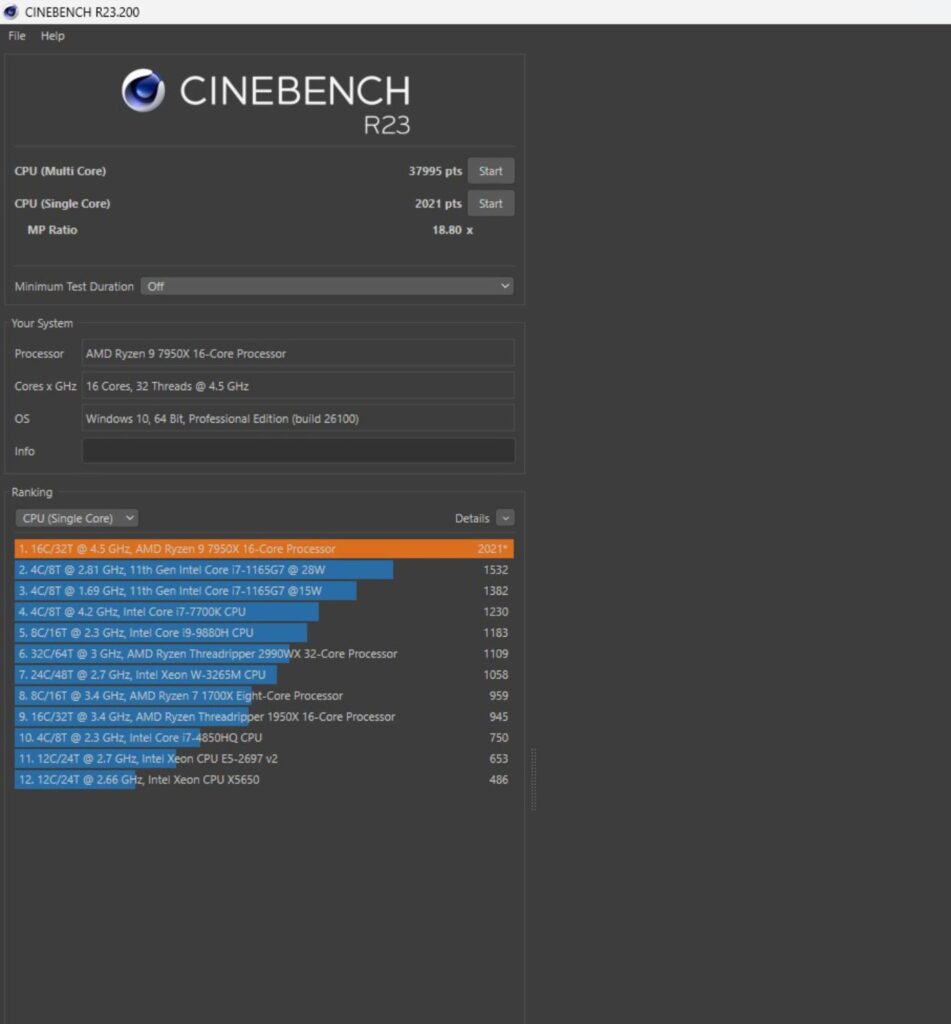Screen dimensions: 951x1024
Task: Click the panel splitter handle dots
Action: pyautogui.click(x=534, y=779)
